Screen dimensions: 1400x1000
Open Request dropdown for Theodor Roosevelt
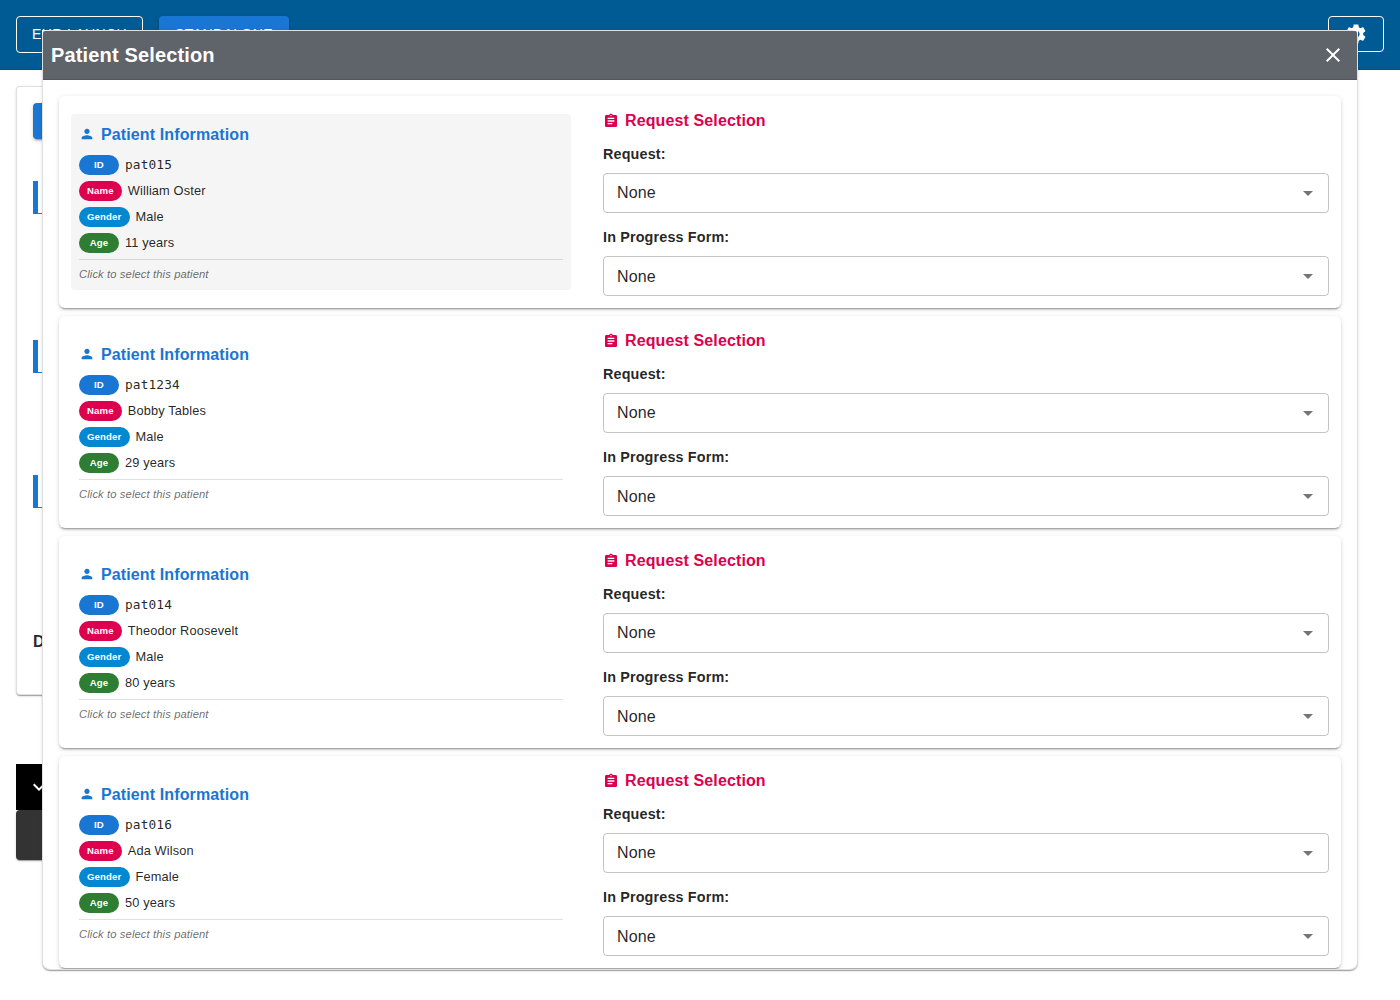point(965,633)
